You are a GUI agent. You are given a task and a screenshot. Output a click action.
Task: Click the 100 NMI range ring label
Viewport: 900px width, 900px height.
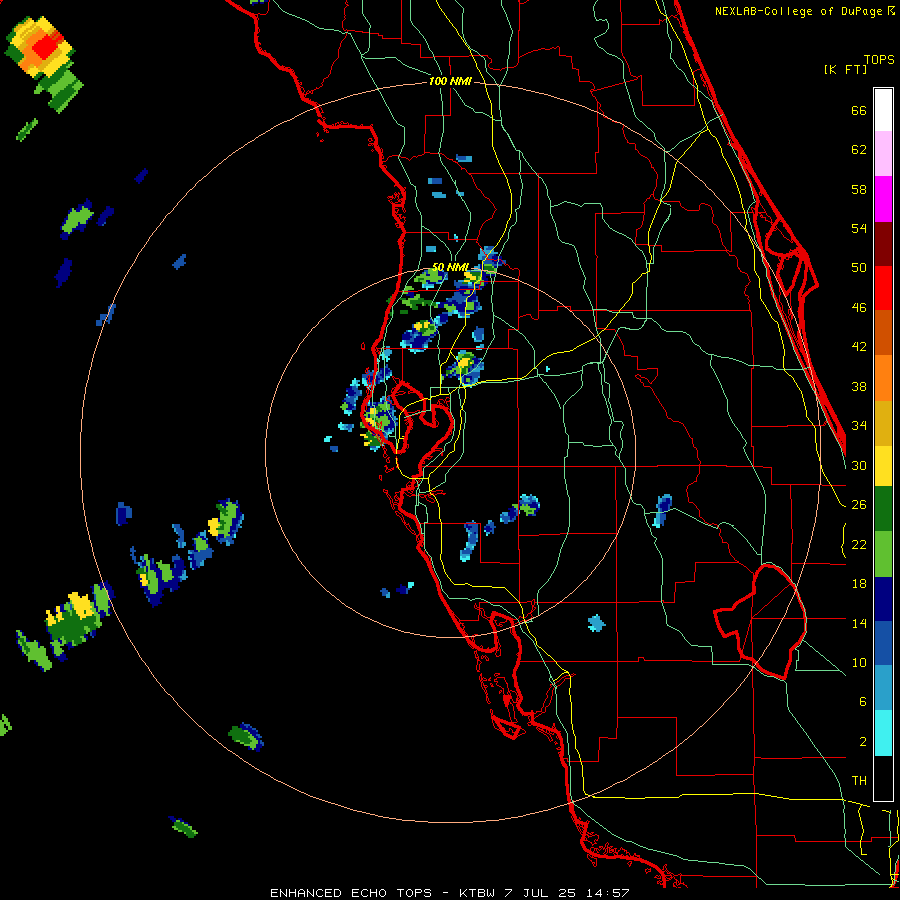click(450, 82)
